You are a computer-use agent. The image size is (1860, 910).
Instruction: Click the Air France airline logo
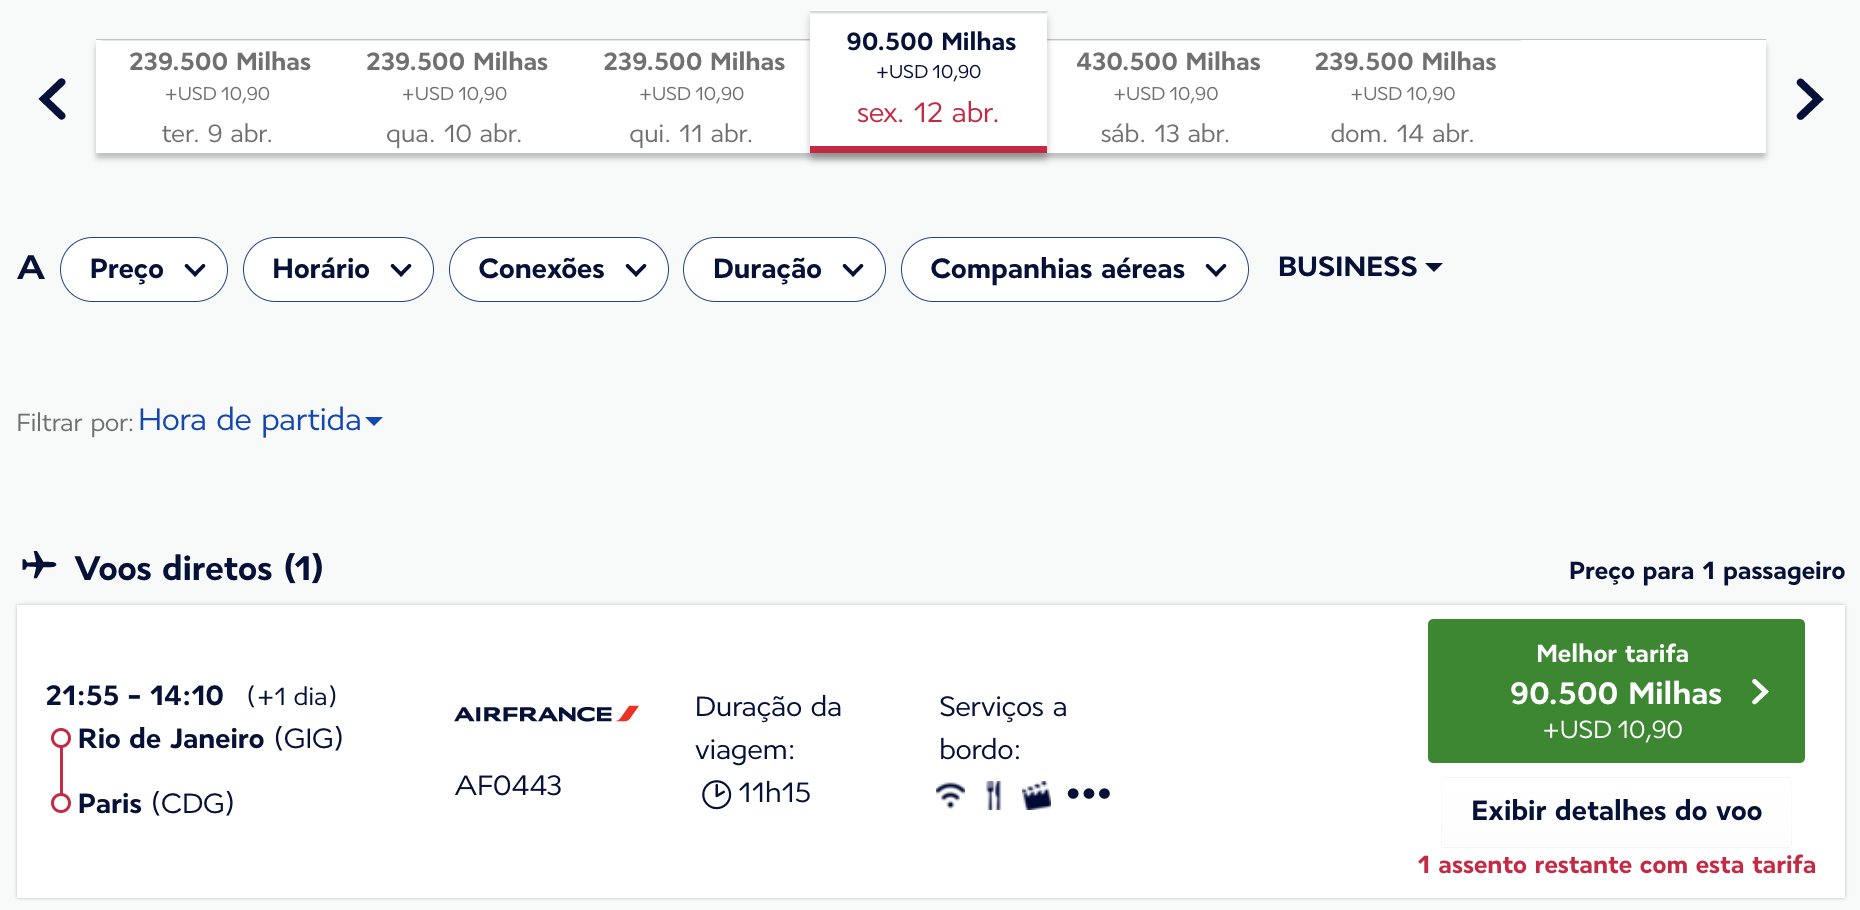[x=546, y=714]
